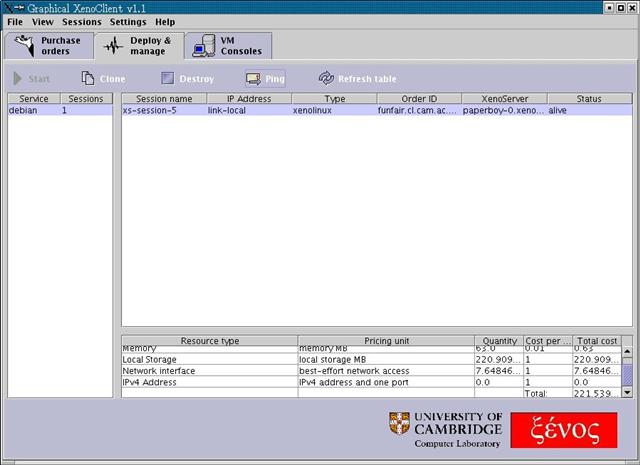Click the Clone toolbar icon
Image resolution: width=640 pixels, height=465 pixels.
point(88,78)
